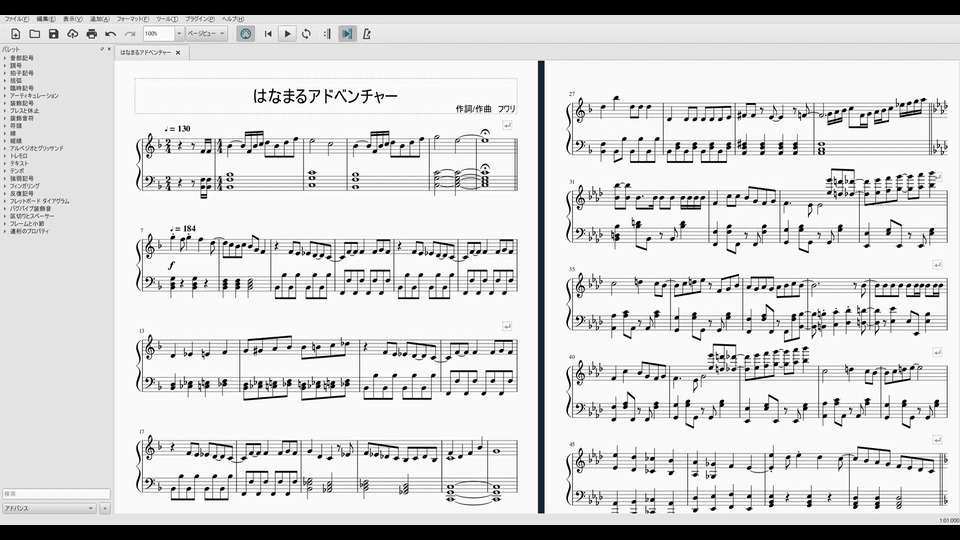Select the はなまるアドベンチャー score tab
Viewport: 960px width, 540px height.
(x=146, y=53)
